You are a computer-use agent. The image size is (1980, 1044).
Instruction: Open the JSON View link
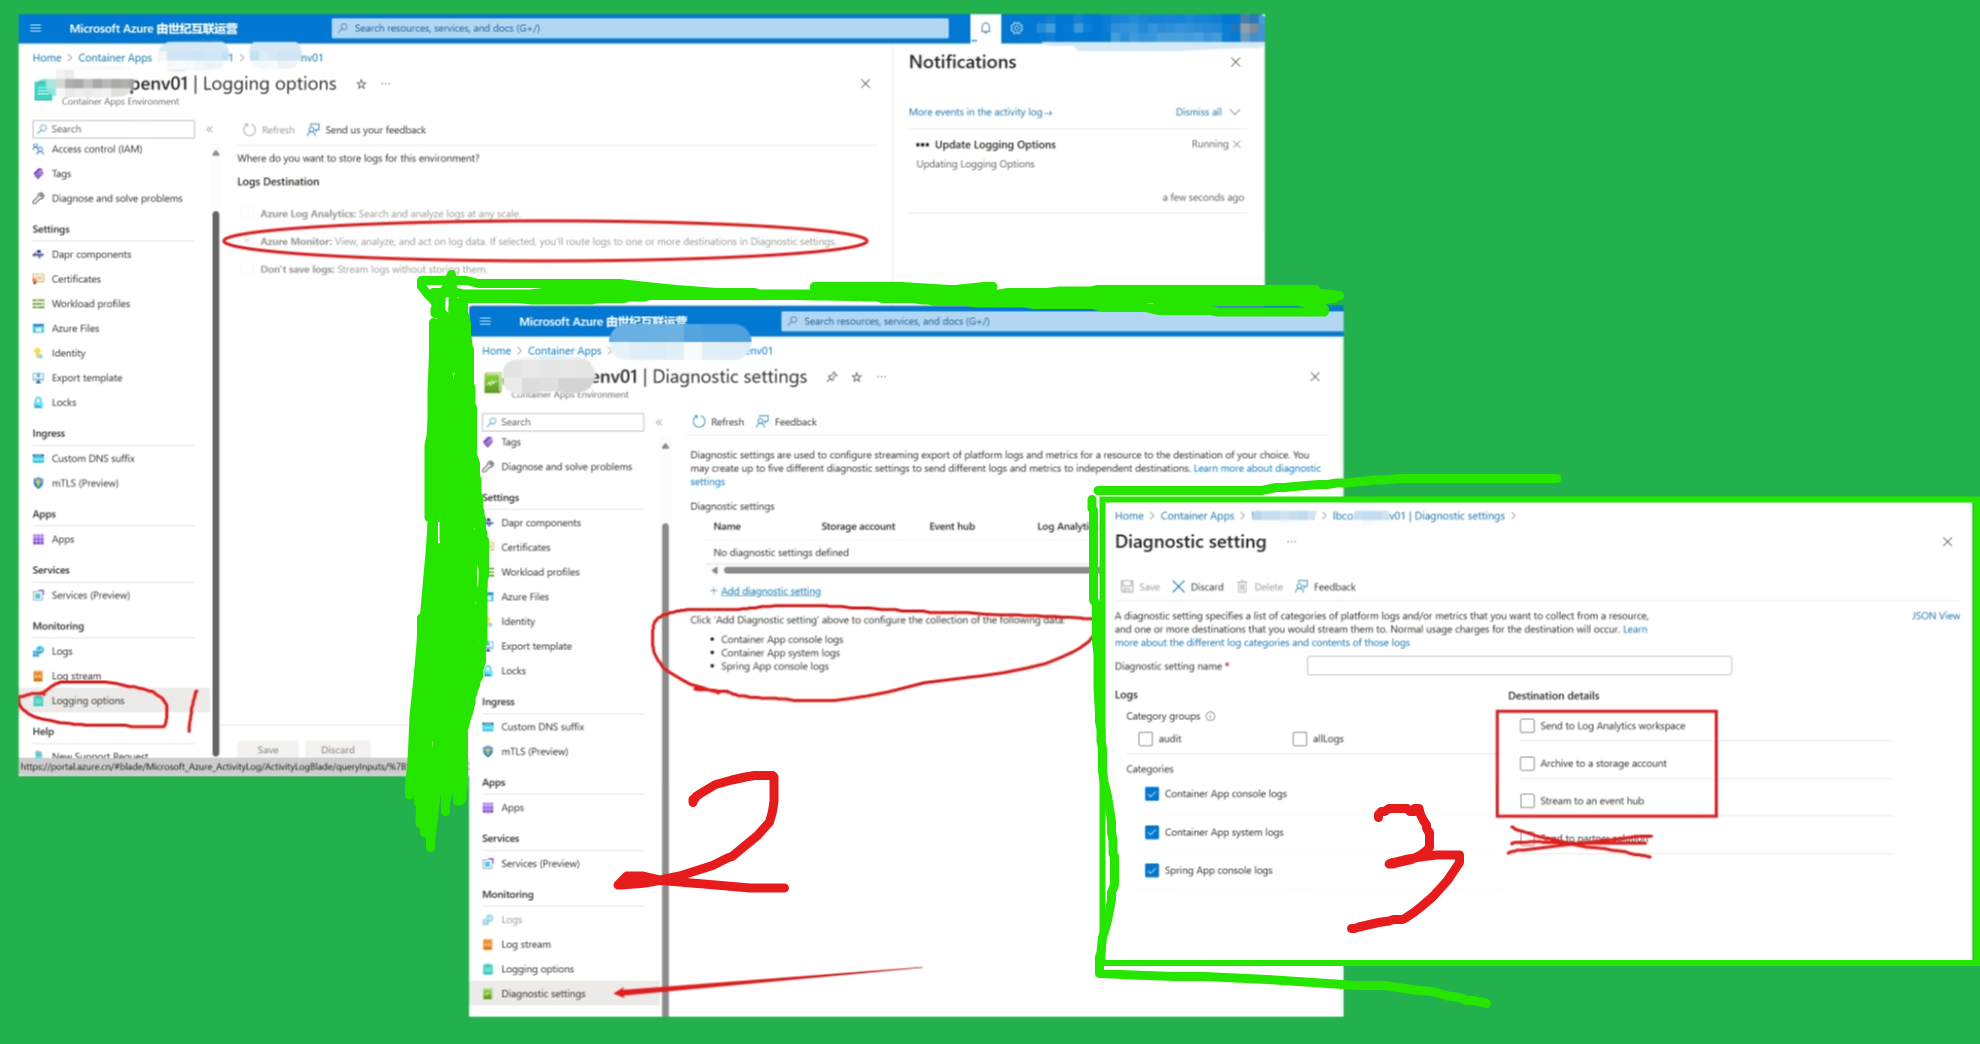(x=1935, y=616)
